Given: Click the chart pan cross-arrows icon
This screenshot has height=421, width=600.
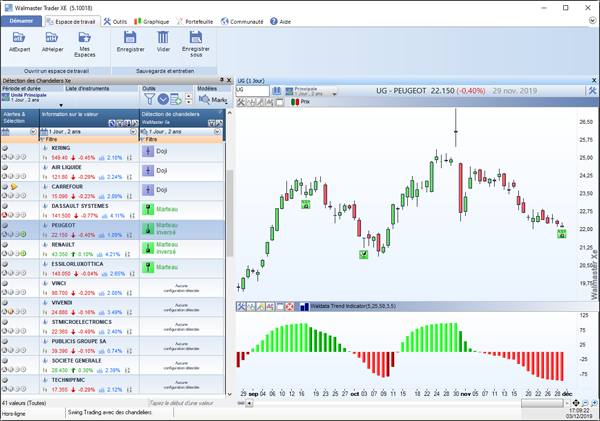Looking at the screenshot, I should pos(576,403).
